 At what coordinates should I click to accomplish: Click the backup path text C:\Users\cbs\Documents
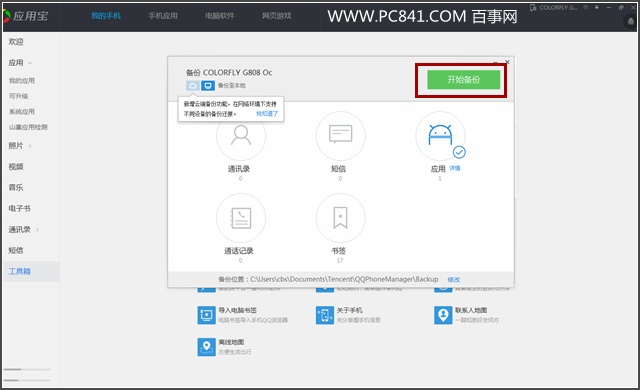[344, 279]
